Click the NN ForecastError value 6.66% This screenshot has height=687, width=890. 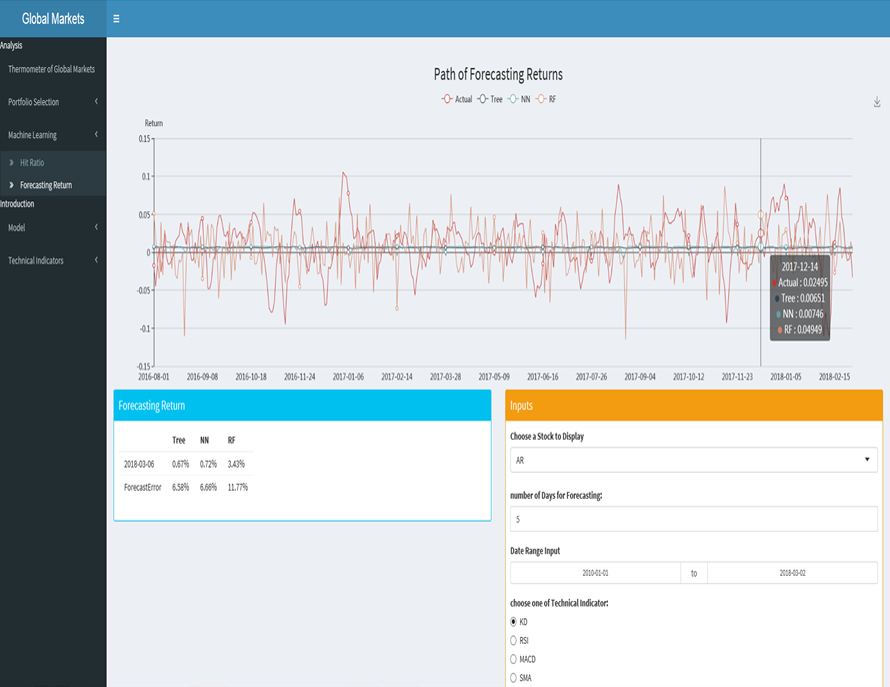208,487
